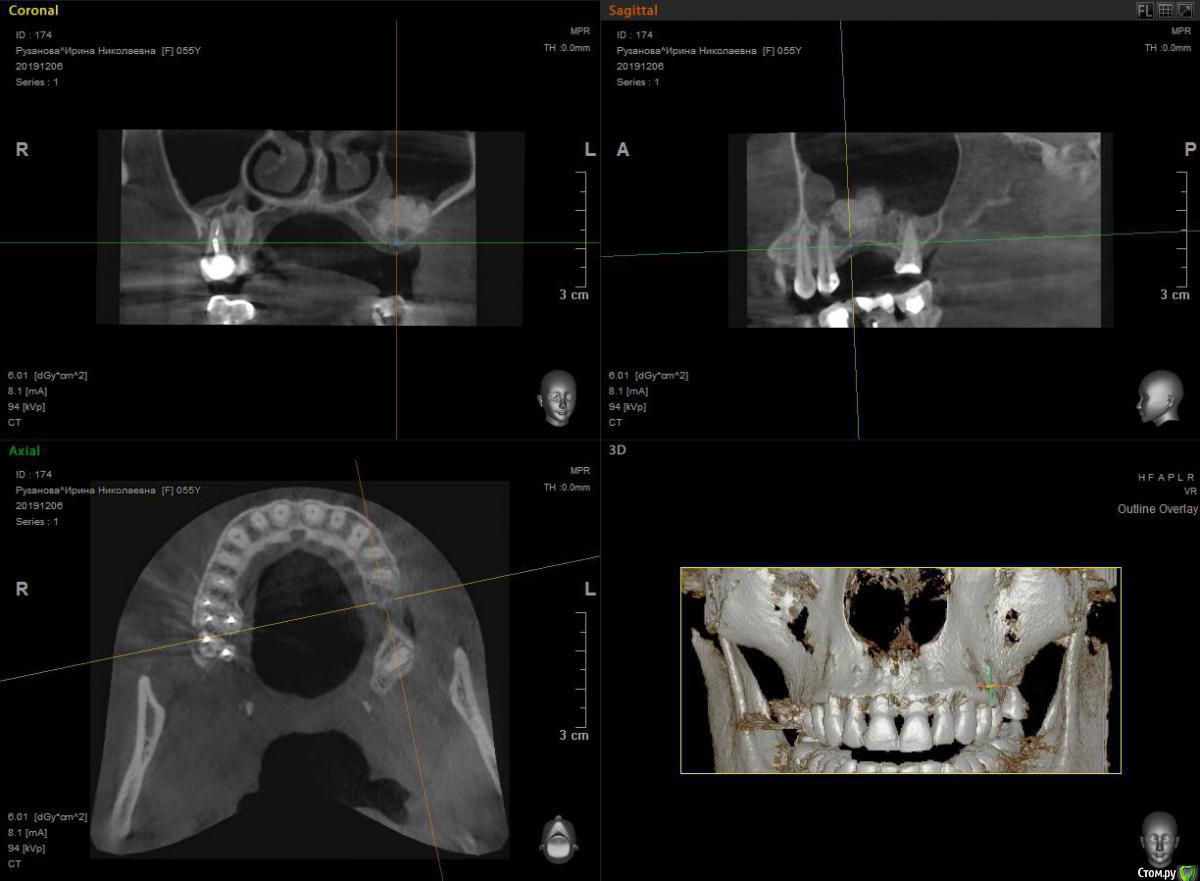Toggle MPR mode in the Coronal pane
Viewport: 1200px width, 881px height.
(580, 30)
